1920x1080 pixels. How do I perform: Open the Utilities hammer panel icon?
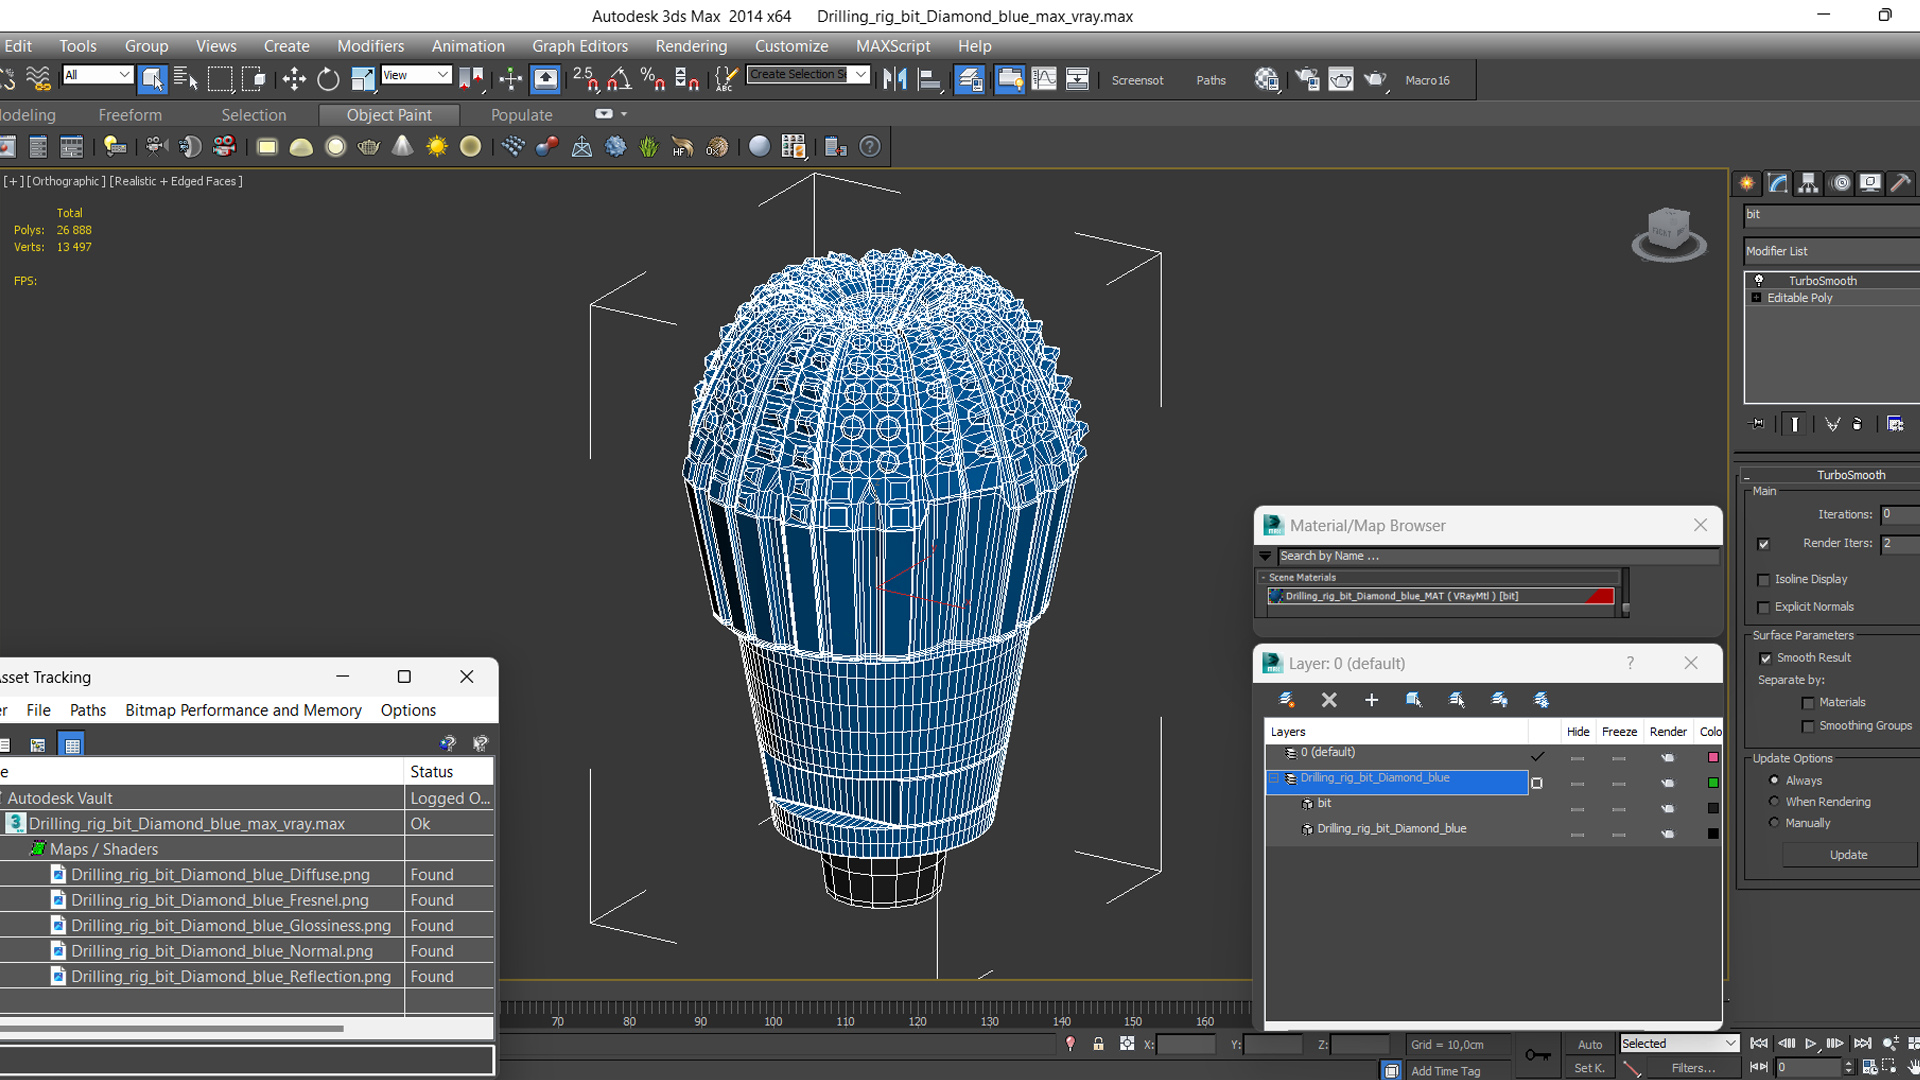(x=1901, y=183)
